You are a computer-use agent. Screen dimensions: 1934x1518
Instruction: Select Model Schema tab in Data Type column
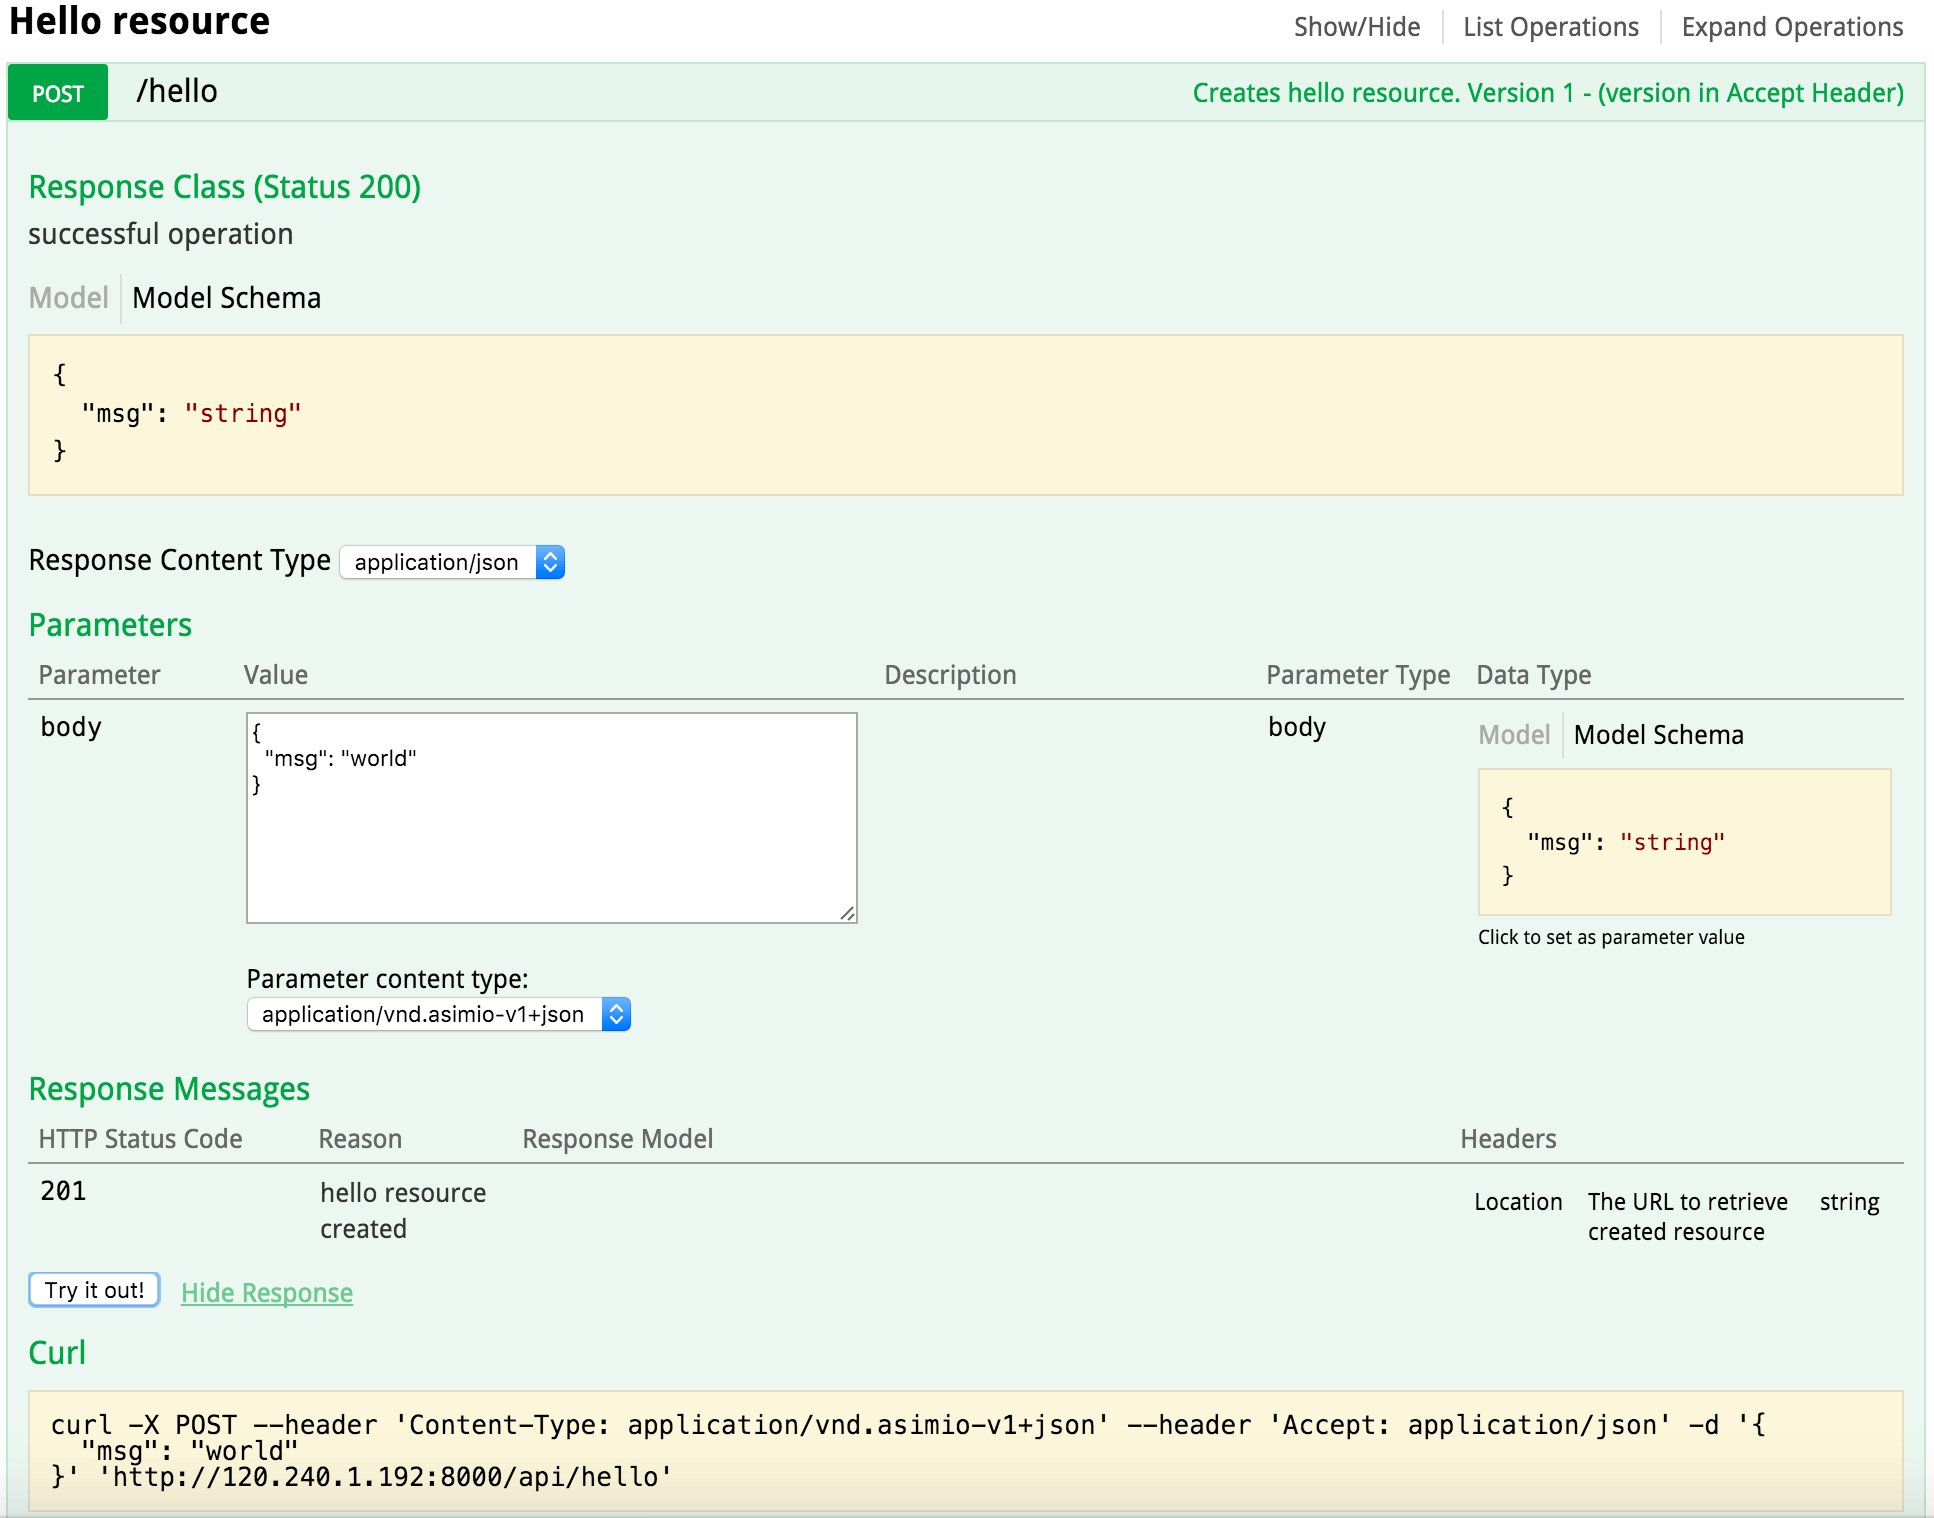pos(1657,735)
